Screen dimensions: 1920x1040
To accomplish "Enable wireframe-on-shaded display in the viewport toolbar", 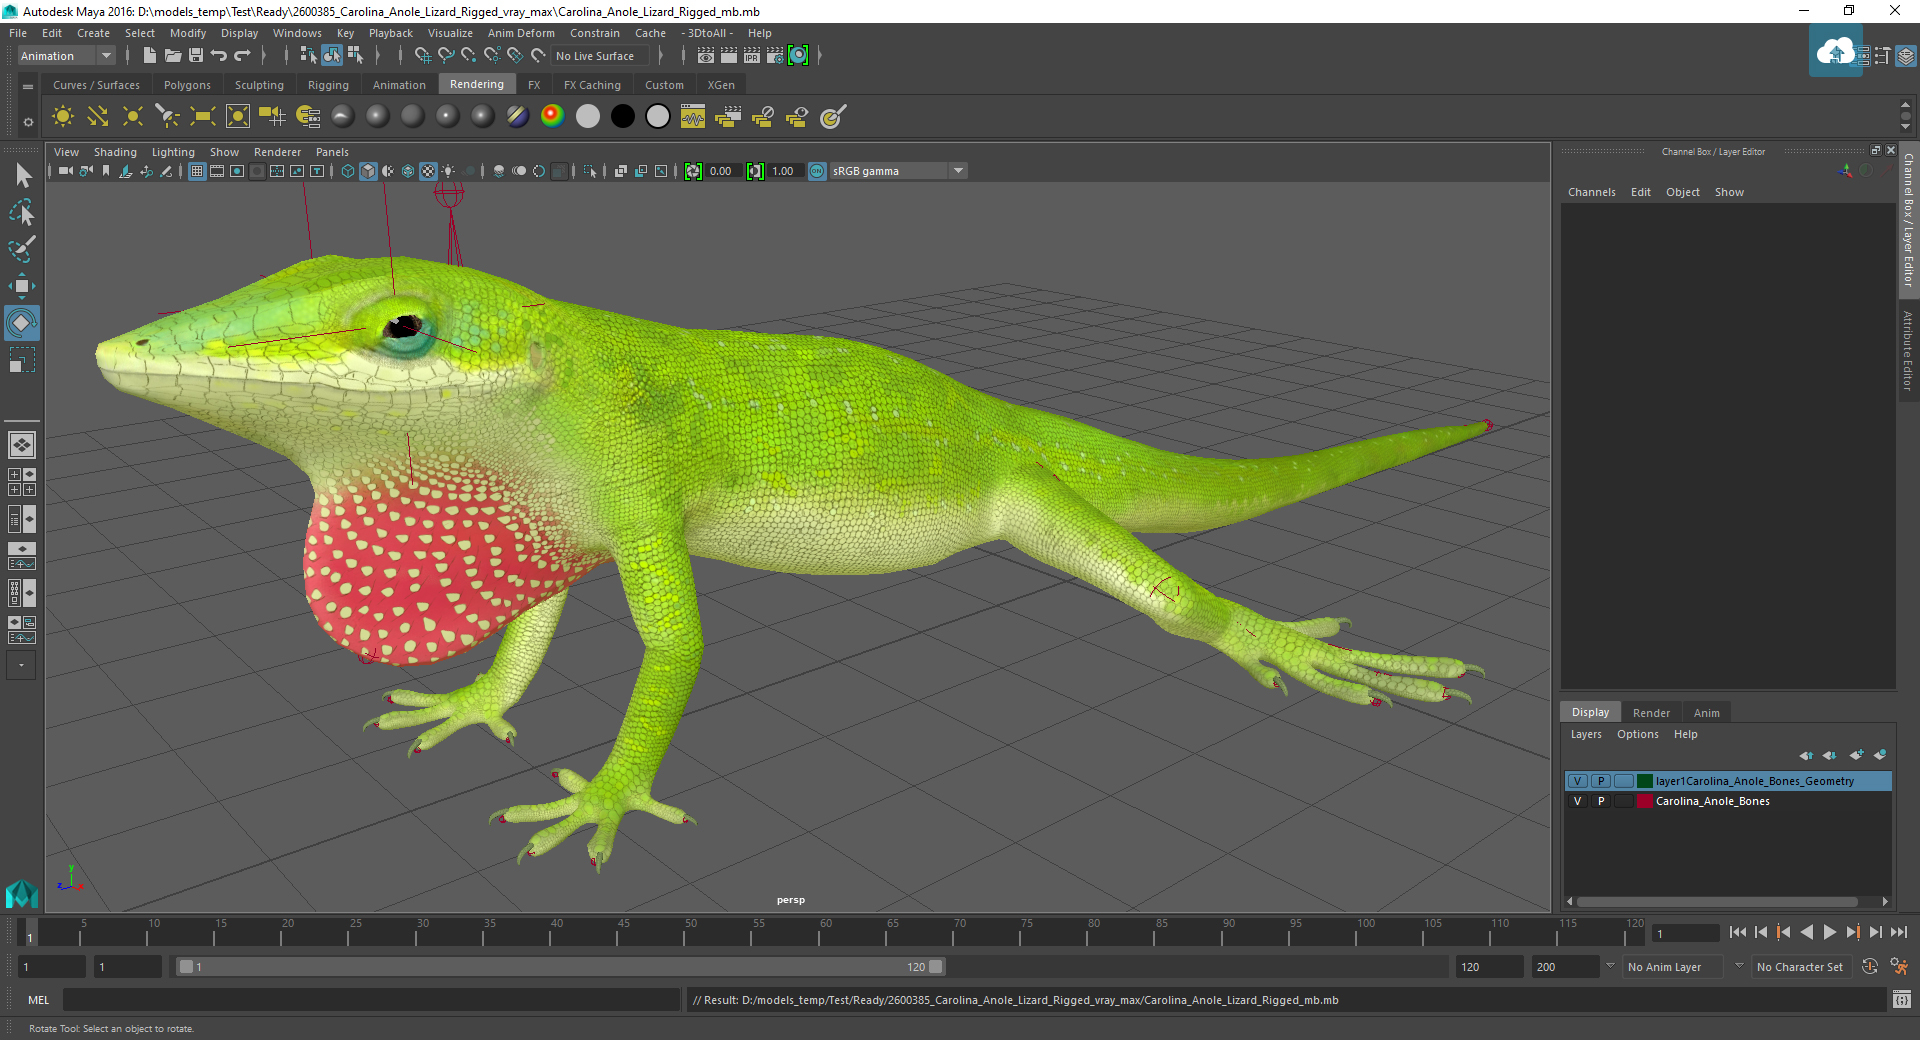I will (389, 170).
